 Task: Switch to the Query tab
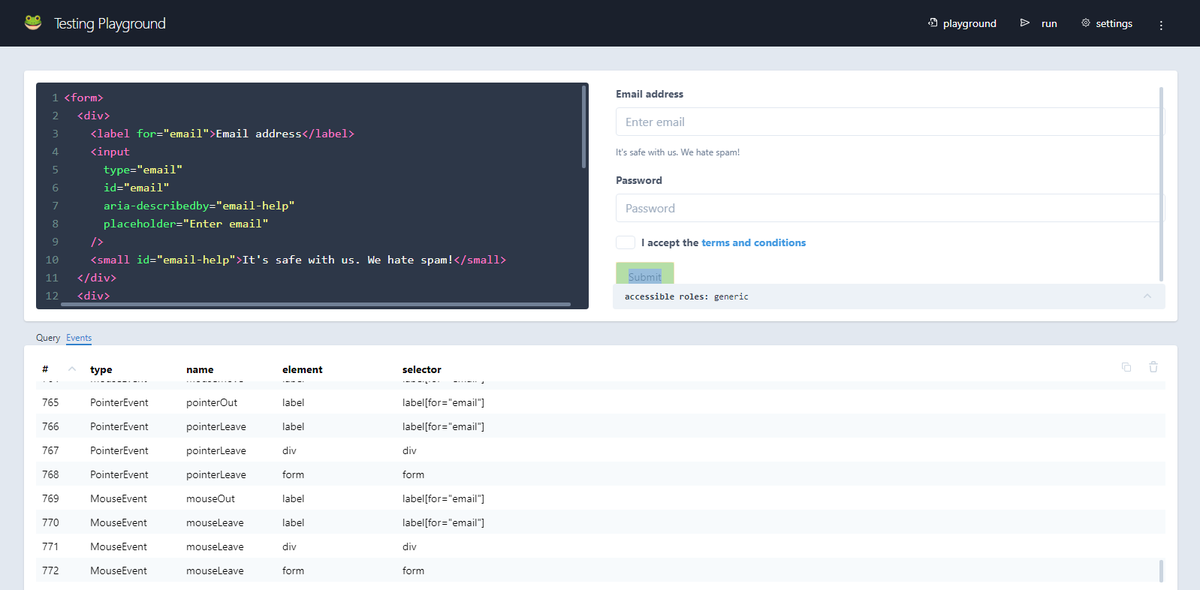tap(46, 338)
